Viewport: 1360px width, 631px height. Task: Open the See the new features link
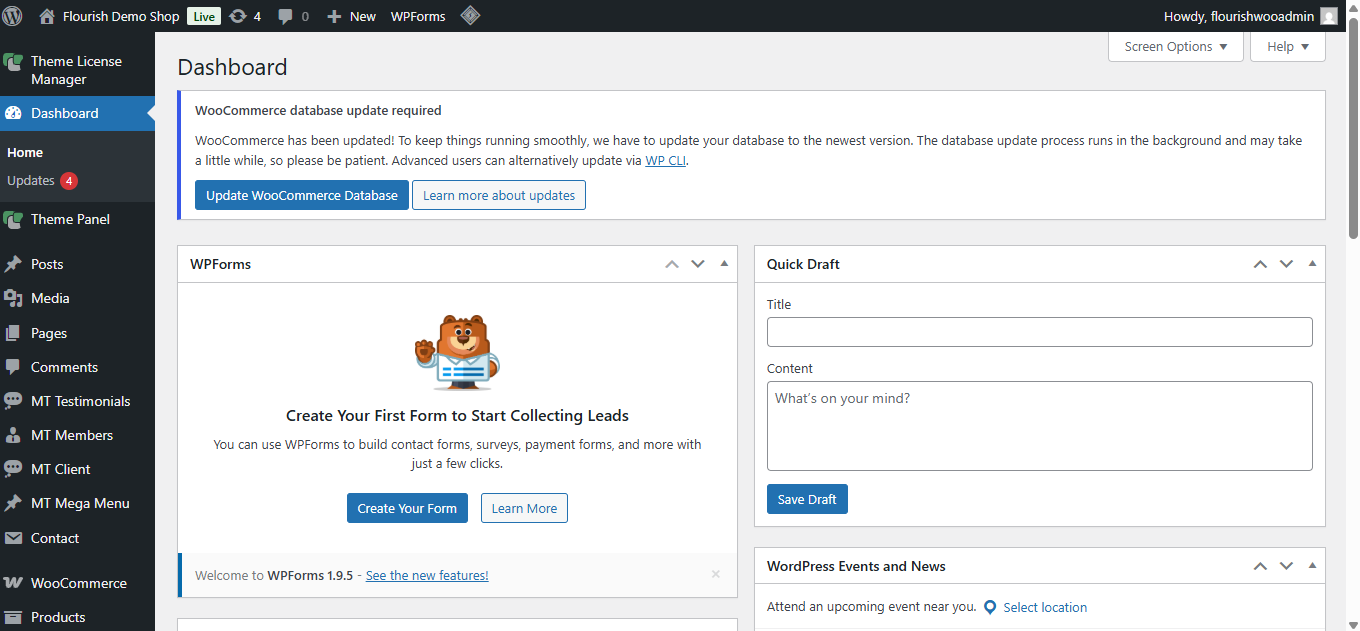click(x=427, y=575)
